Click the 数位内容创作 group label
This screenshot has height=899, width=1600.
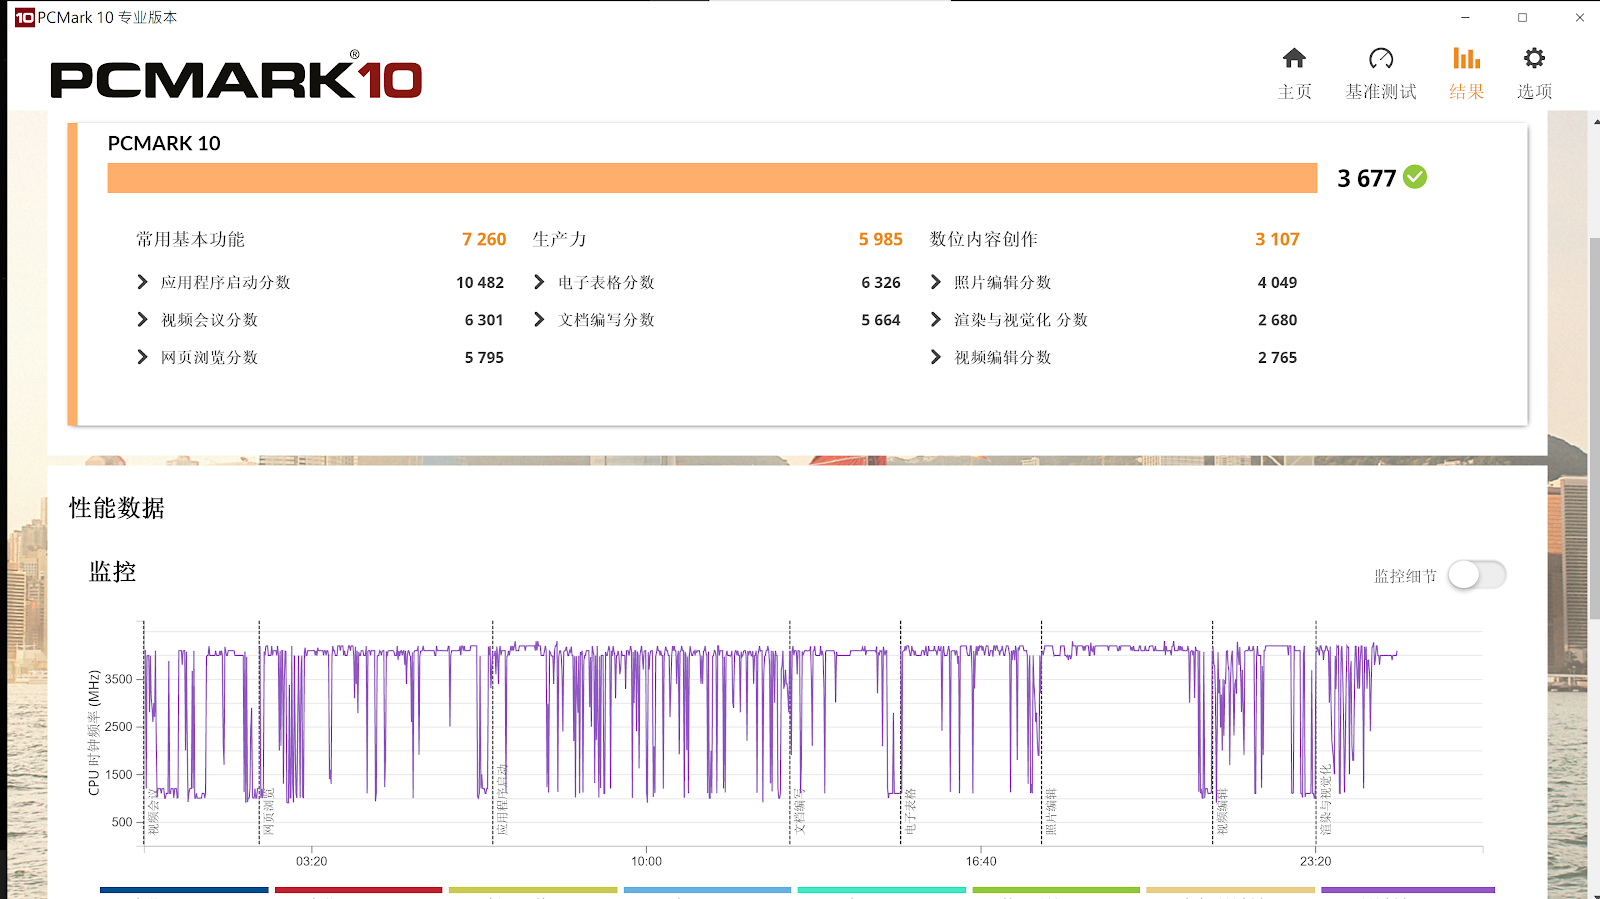pos(983,239)
